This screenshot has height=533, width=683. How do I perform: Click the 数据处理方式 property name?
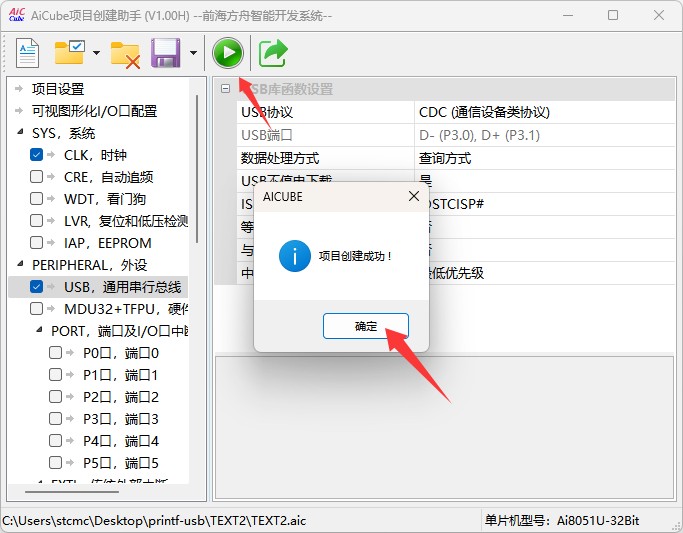coord(280,158)
